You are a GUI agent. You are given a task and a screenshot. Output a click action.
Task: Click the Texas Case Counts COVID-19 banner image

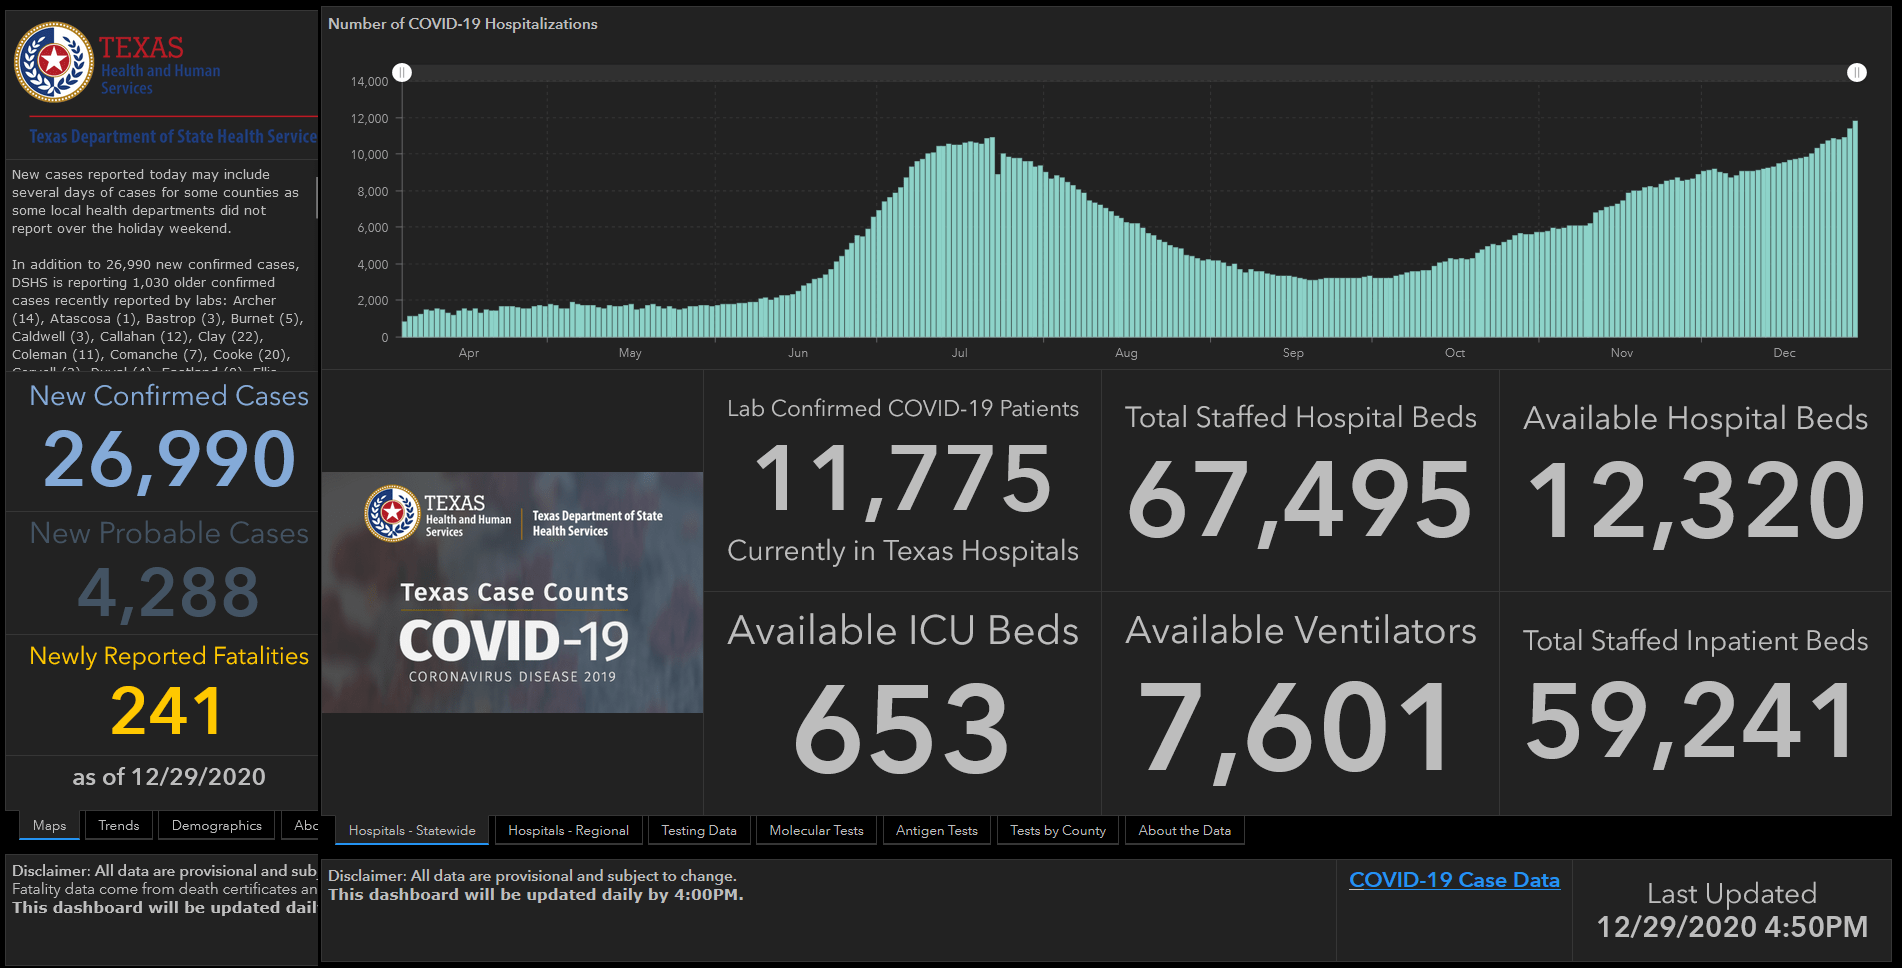click(512, 592)
